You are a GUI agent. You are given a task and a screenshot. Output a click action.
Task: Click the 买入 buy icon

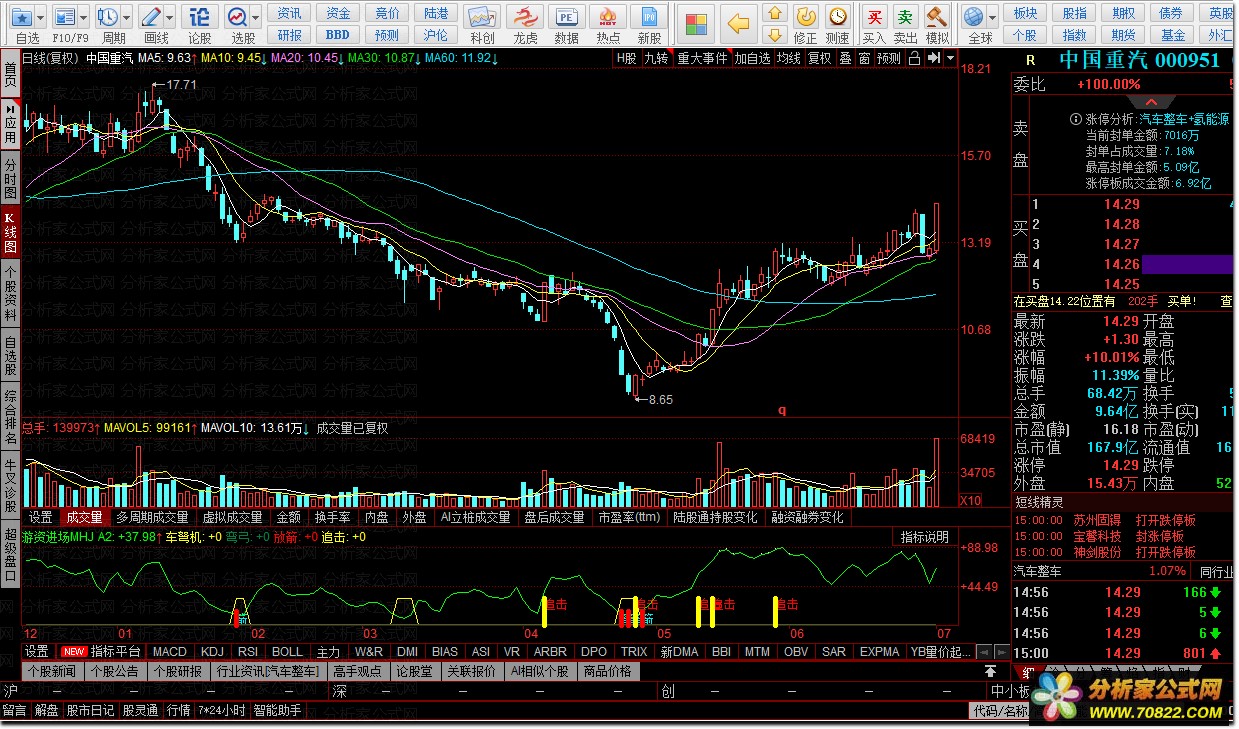[x=874, y=16]
